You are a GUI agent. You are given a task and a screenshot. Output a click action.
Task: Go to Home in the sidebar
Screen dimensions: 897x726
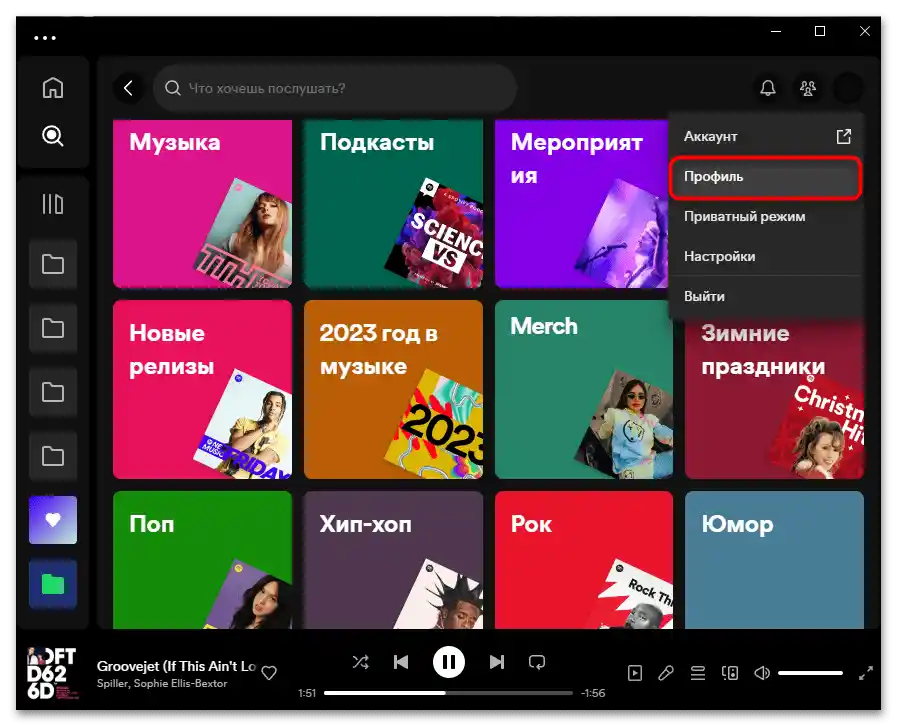pos(53,87)
